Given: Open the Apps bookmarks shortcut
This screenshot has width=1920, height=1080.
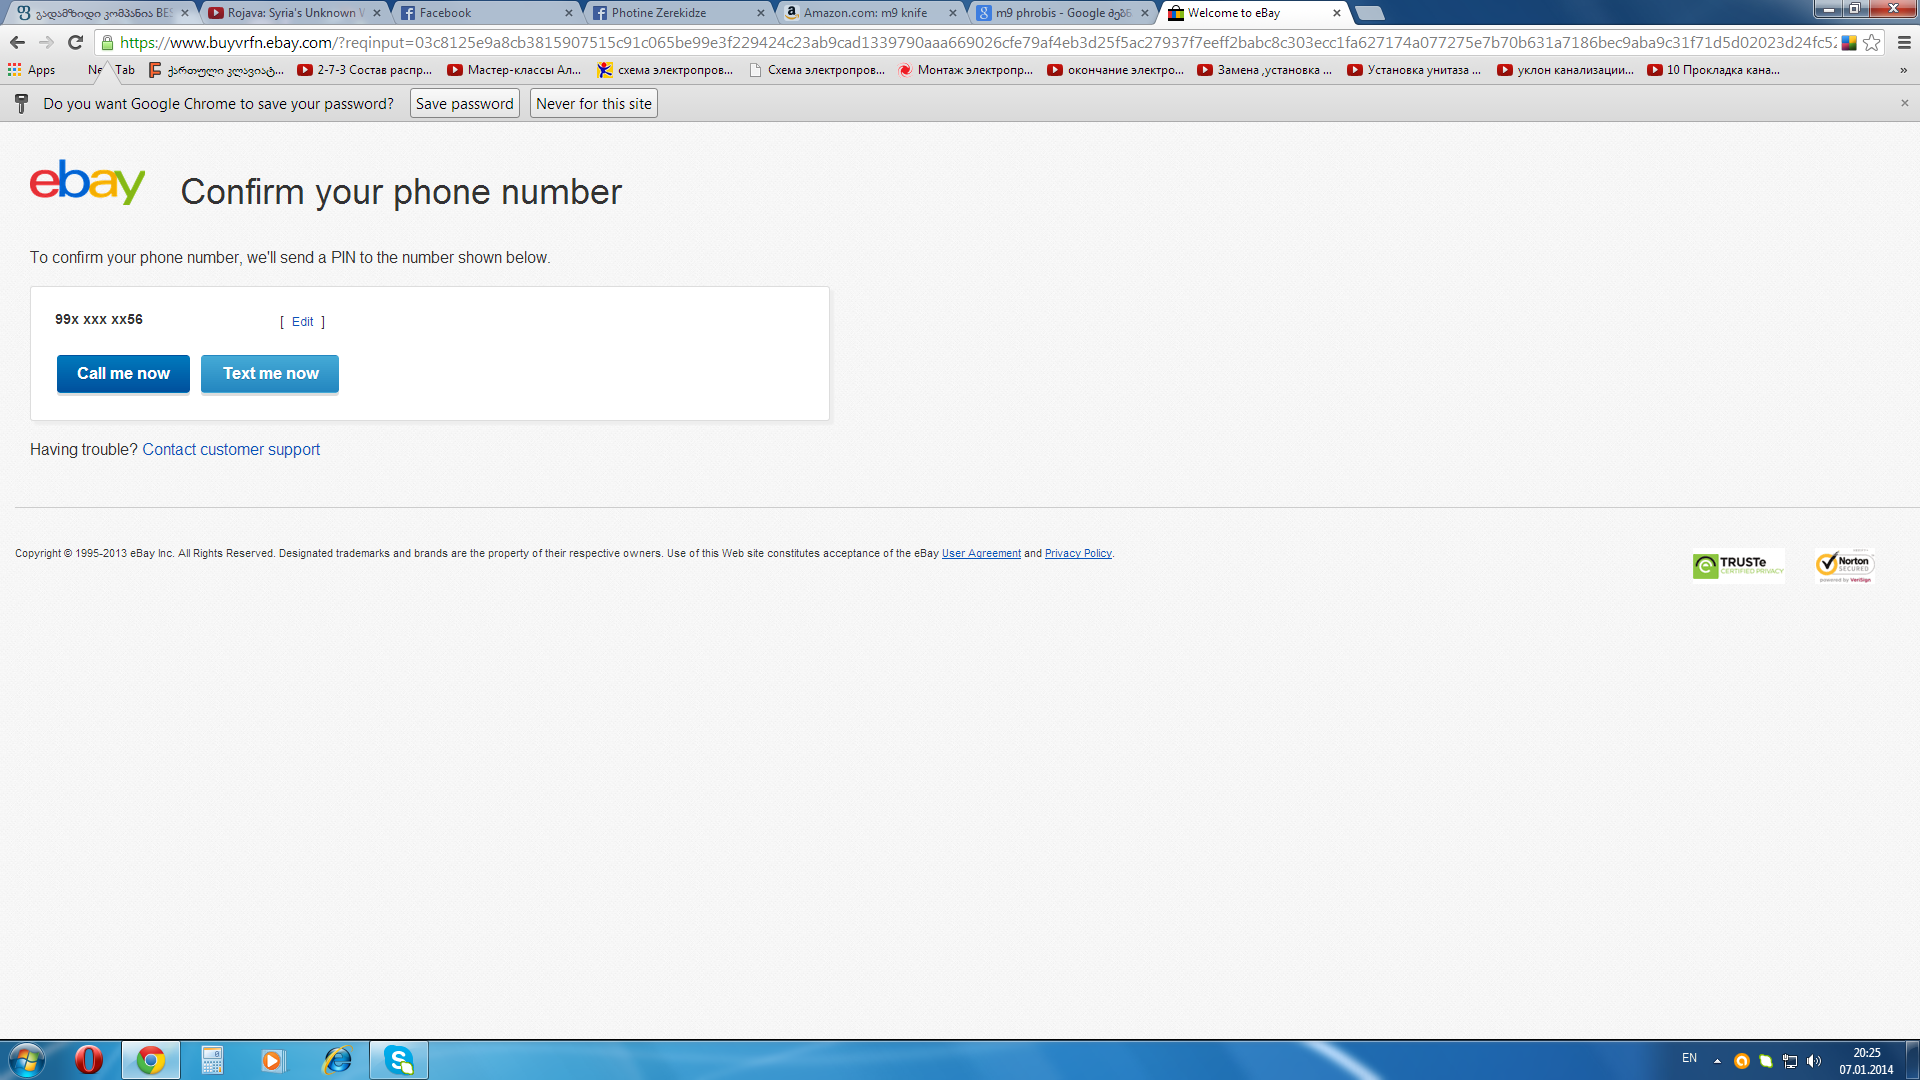Looking at the screenshot, I should click(x=32, y=70).
